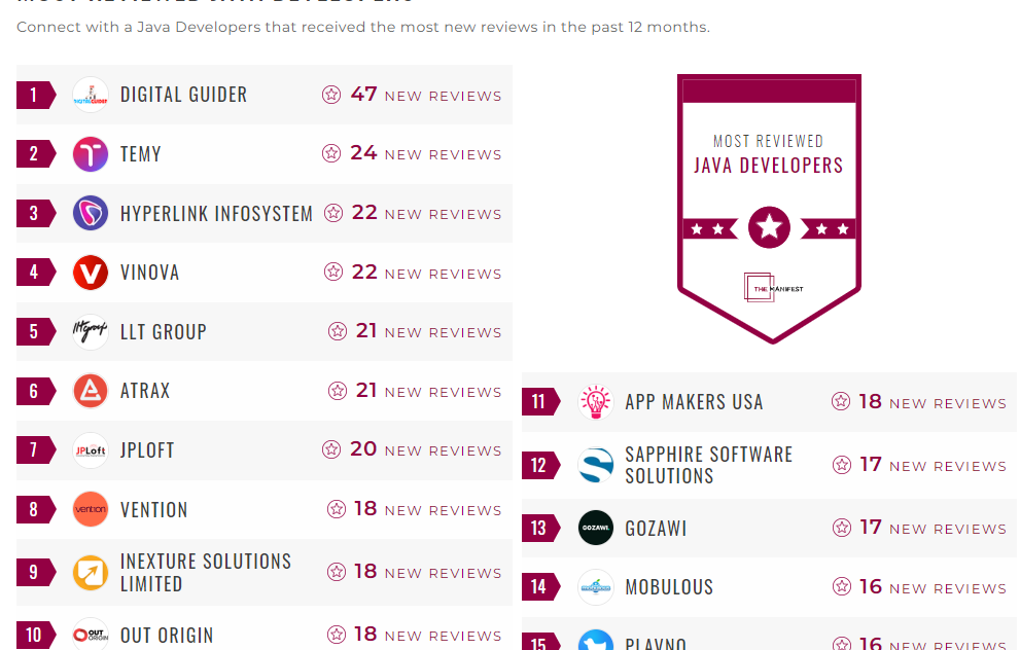The width and height of the screenshot is (1020, 650).
Task: Click the Most Reviewed Java Developers badge
Action: pyautogui.click(x=768, y=205)
